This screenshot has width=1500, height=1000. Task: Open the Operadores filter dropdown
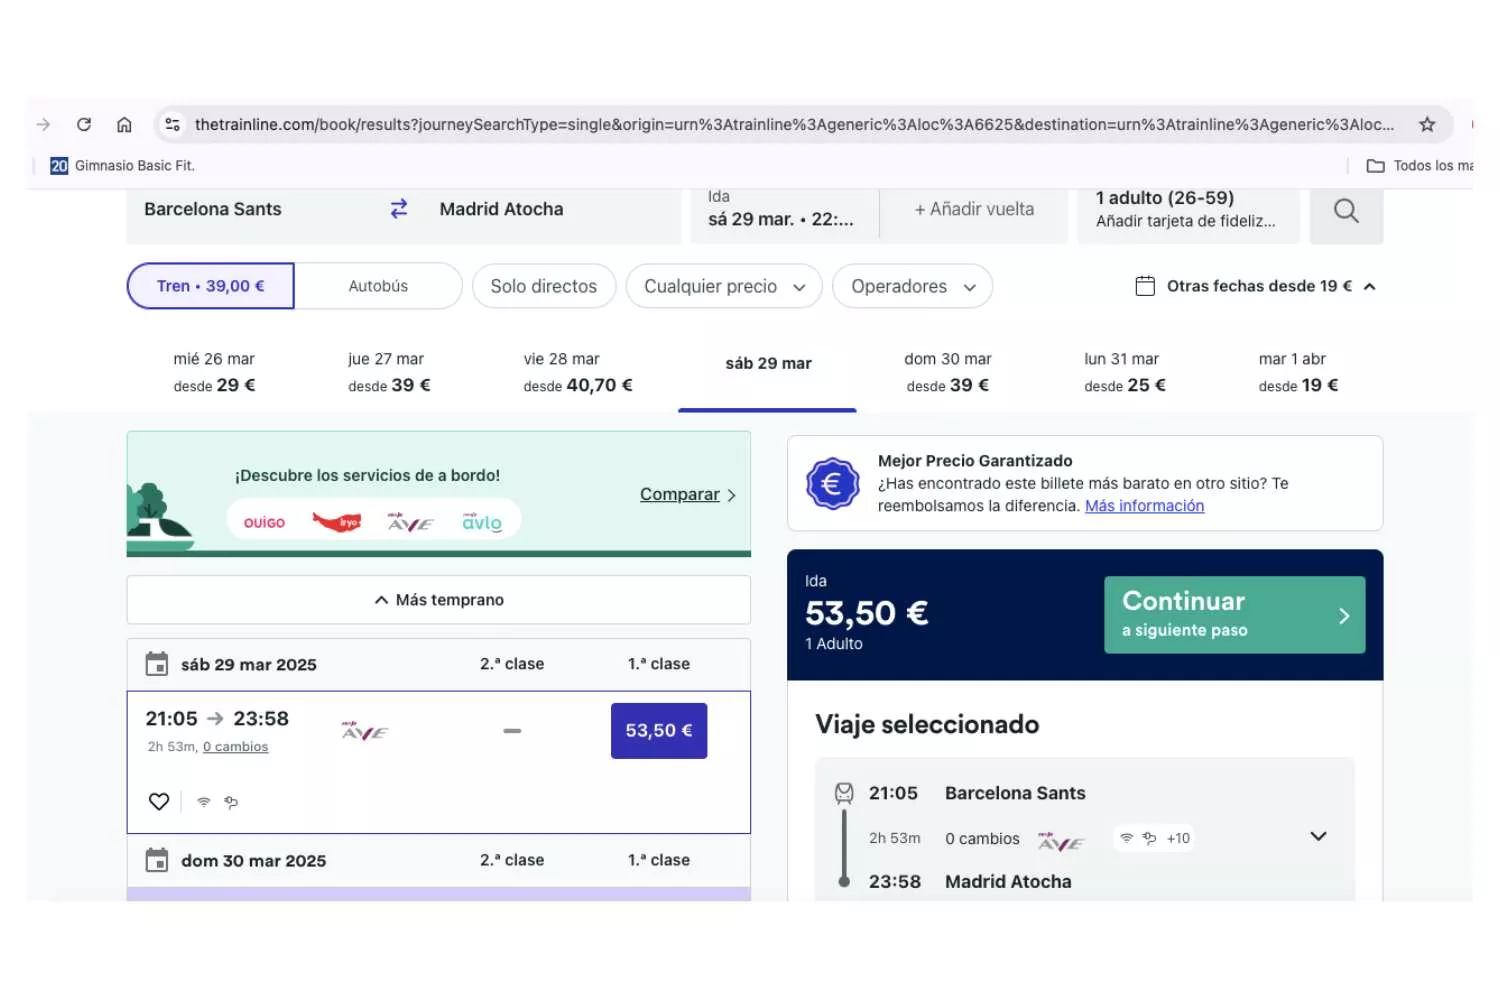[911, 287]
